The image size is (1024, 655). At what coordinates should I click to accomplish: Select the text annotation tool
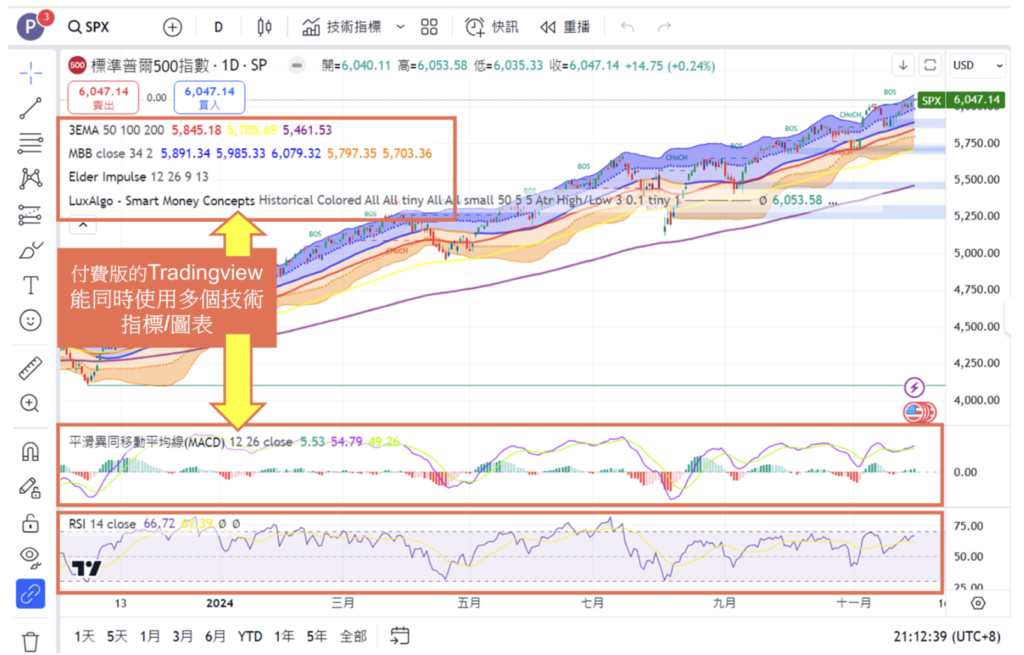30,285
